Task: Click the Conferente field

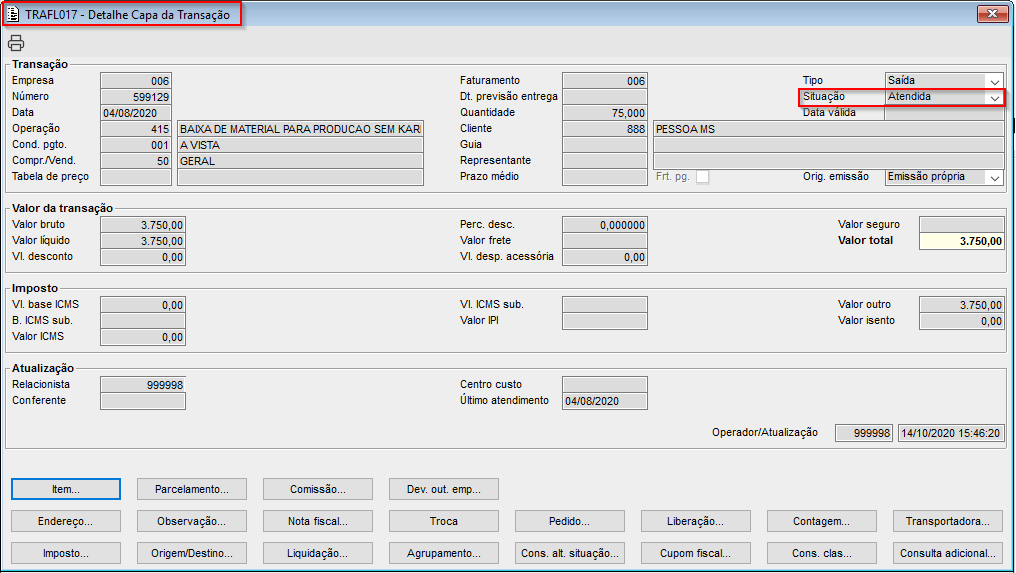Action: coord(143,401)
